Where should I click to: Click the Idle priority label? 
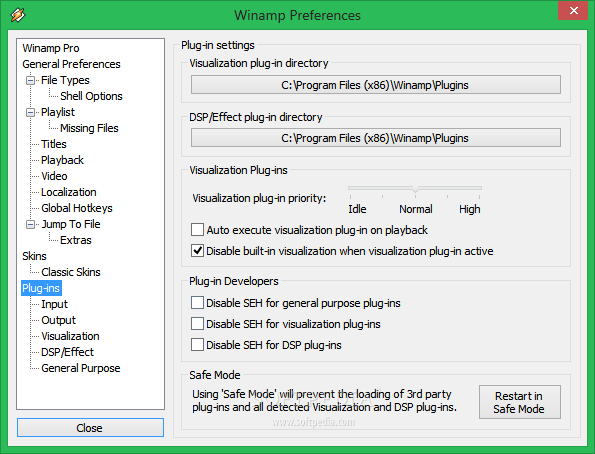[x=357, y=209]
